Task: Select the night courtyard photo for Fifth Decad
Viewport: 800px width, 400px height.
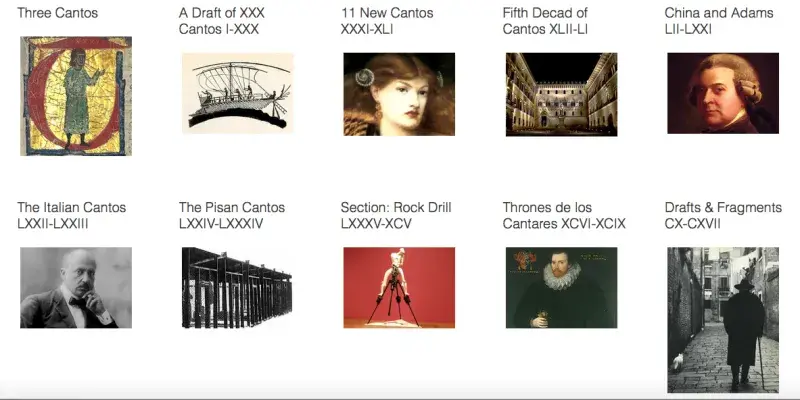Action: [561, 94]
